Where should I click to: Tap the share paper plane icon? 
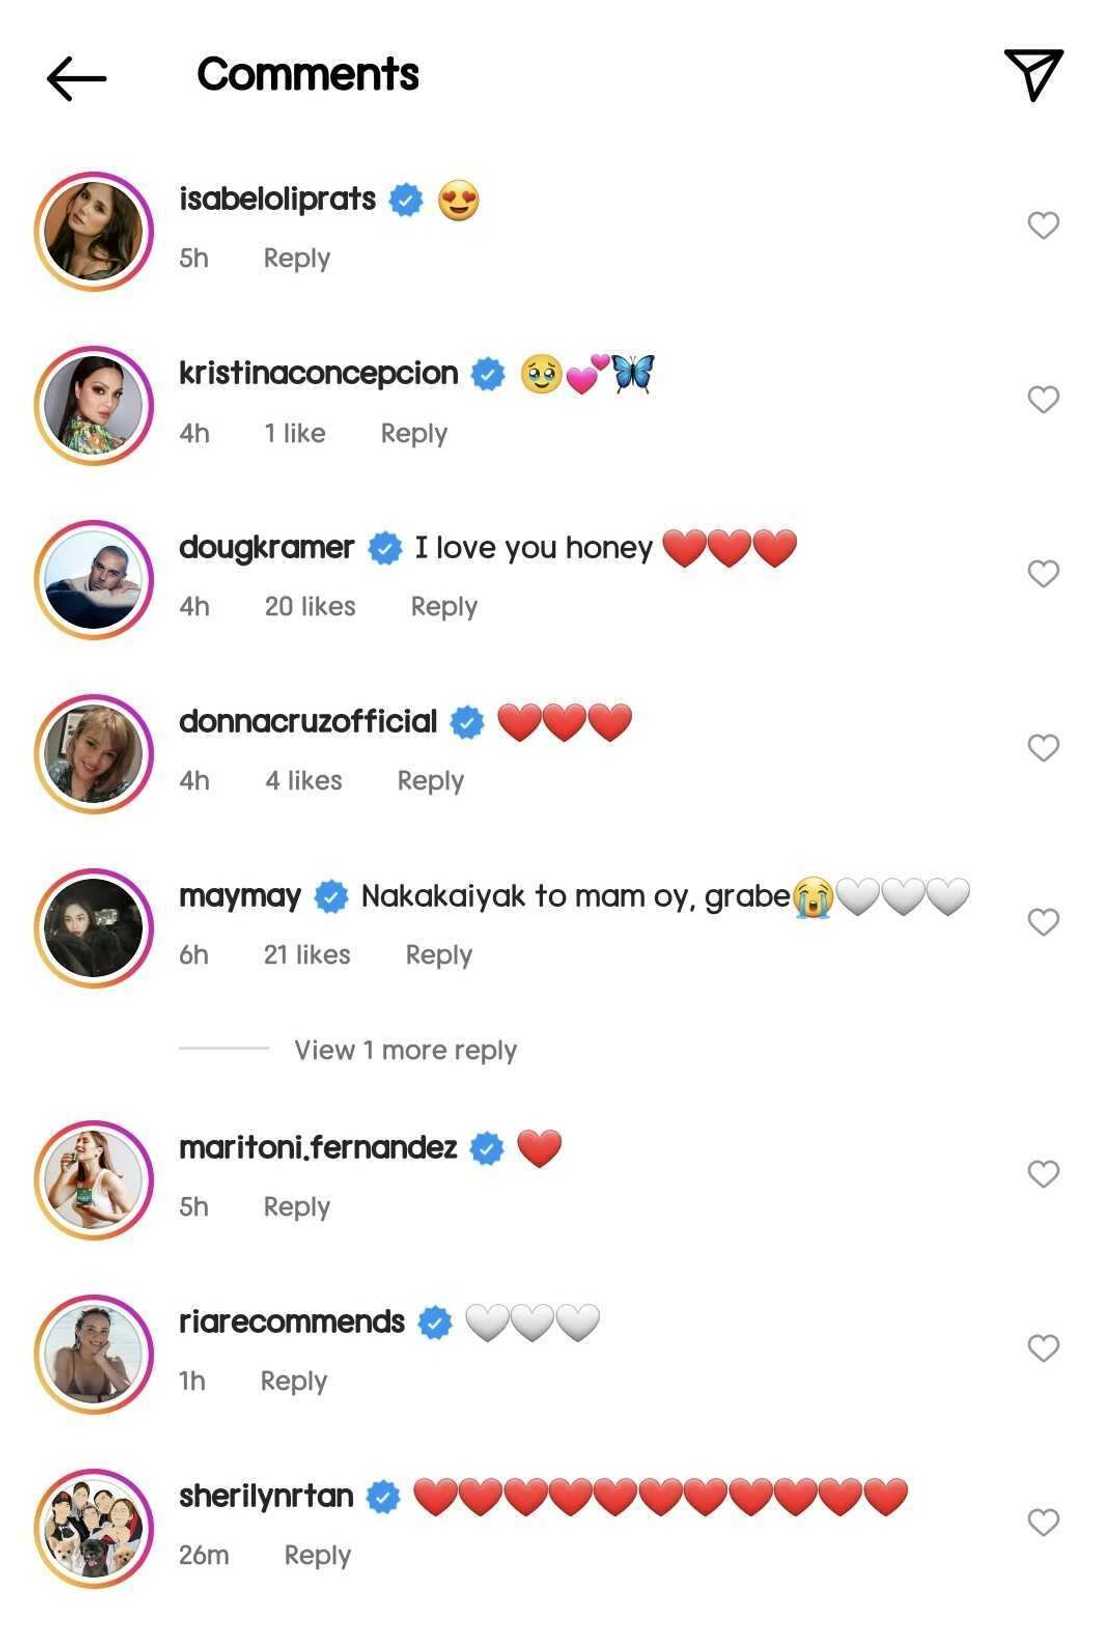pos(1033,74)
